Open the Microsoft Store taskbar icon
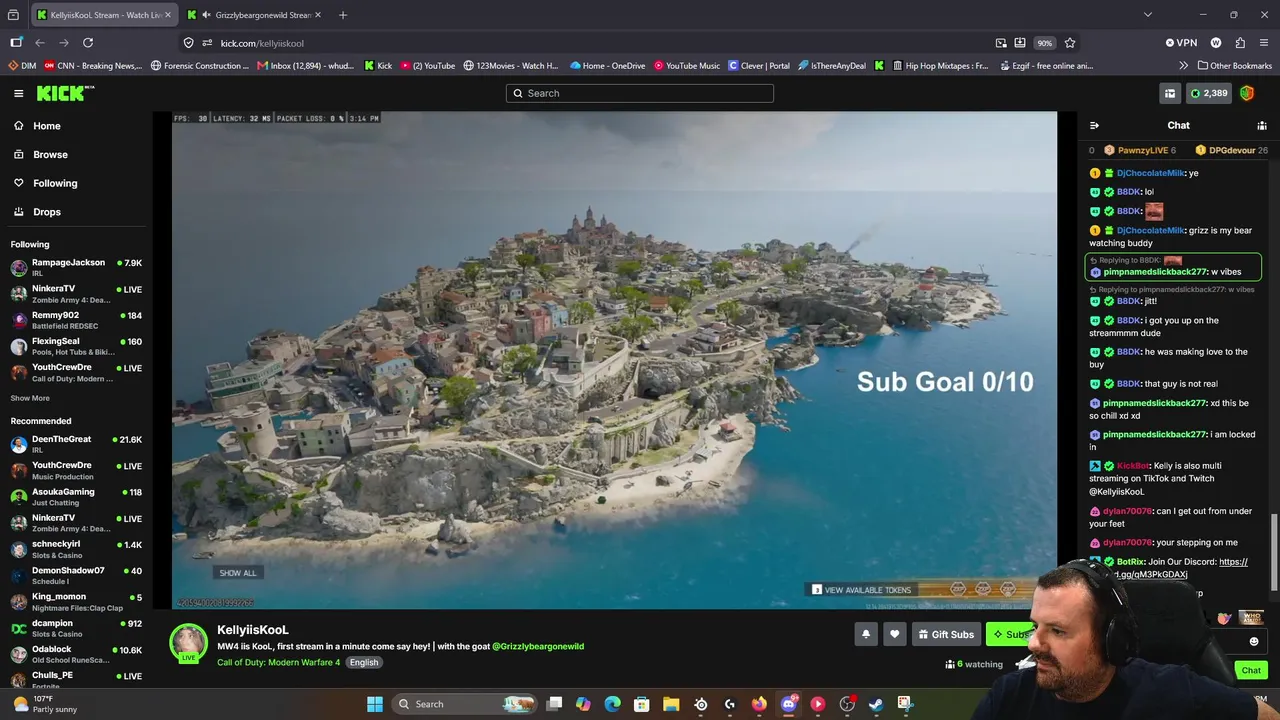 (642, 704)
